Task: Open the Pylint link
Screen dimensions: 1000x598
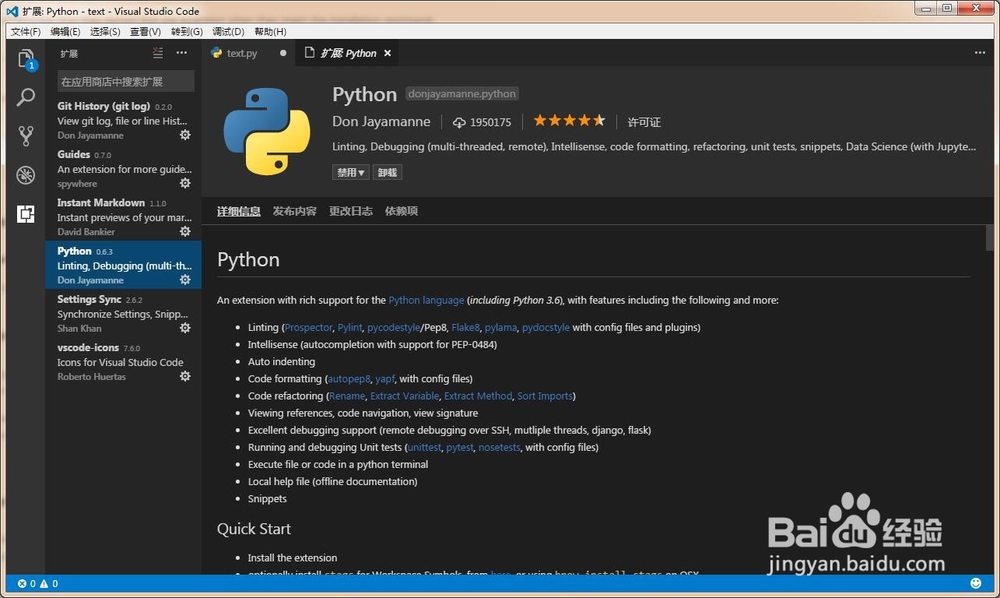Action: (x=349, y=327)
